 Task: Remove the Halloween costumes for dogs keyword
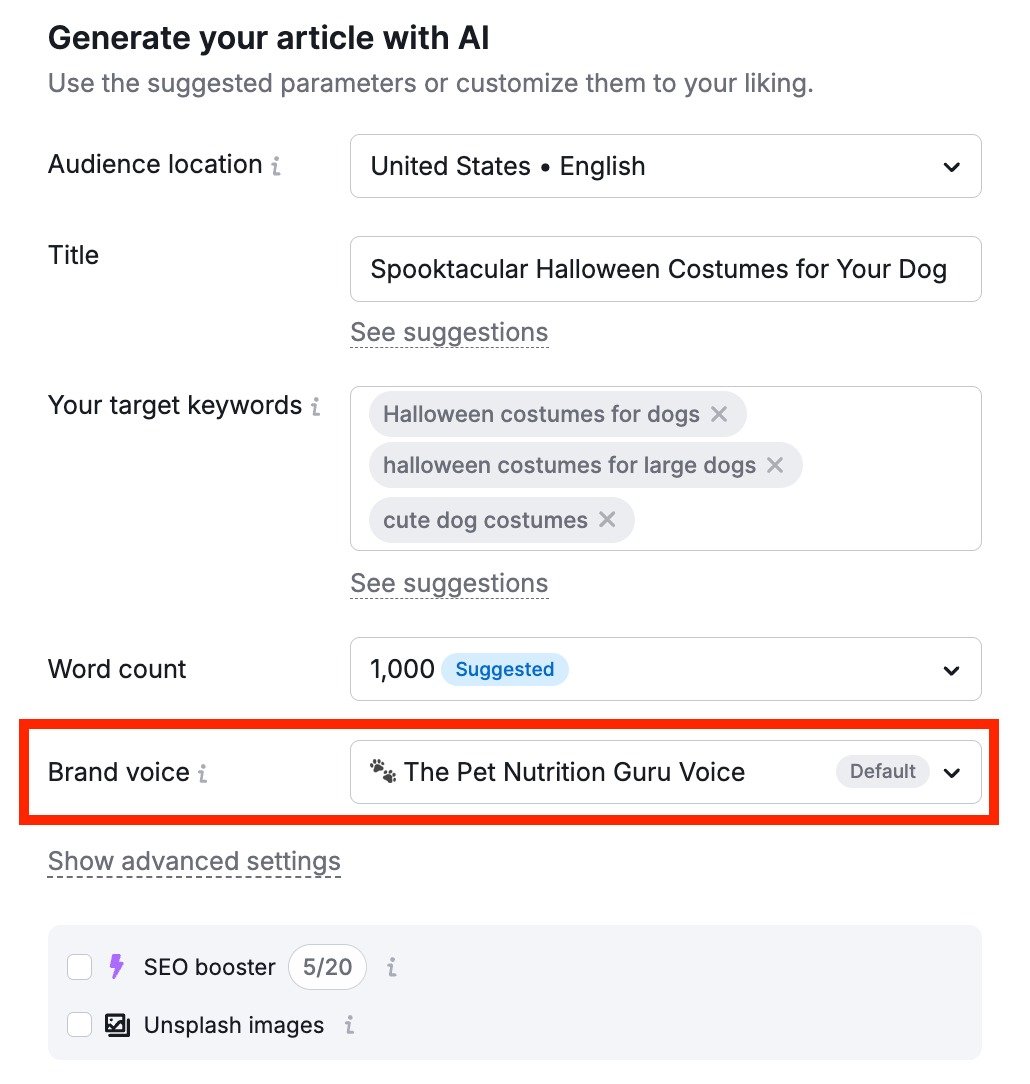(x=719, y=414)
